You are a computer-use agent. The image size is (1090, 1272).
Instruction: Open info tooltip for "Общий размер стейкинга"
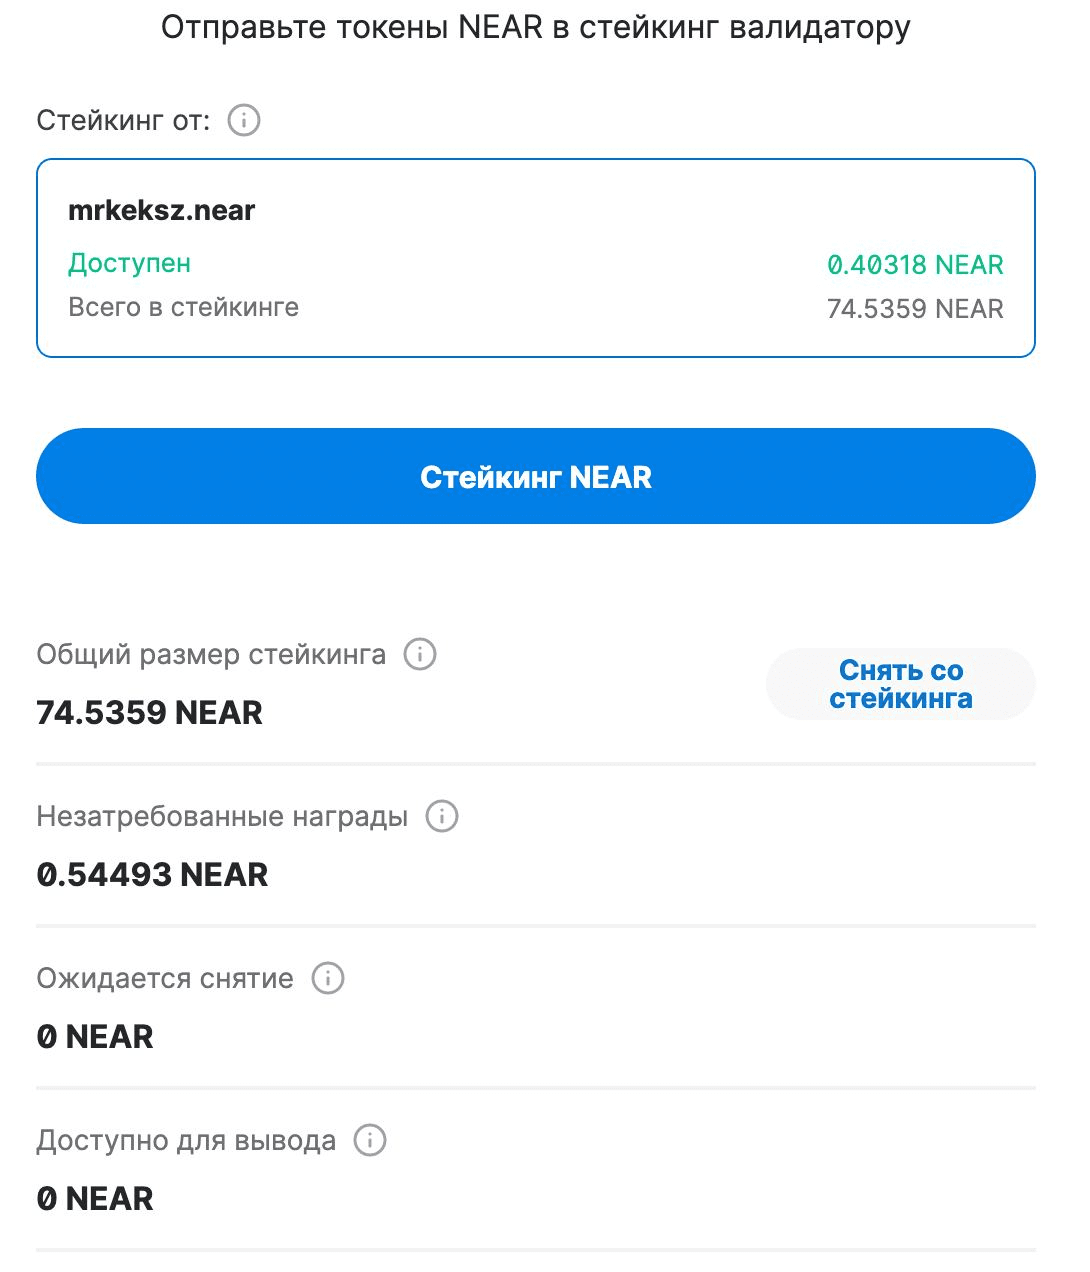coord(420,655)
